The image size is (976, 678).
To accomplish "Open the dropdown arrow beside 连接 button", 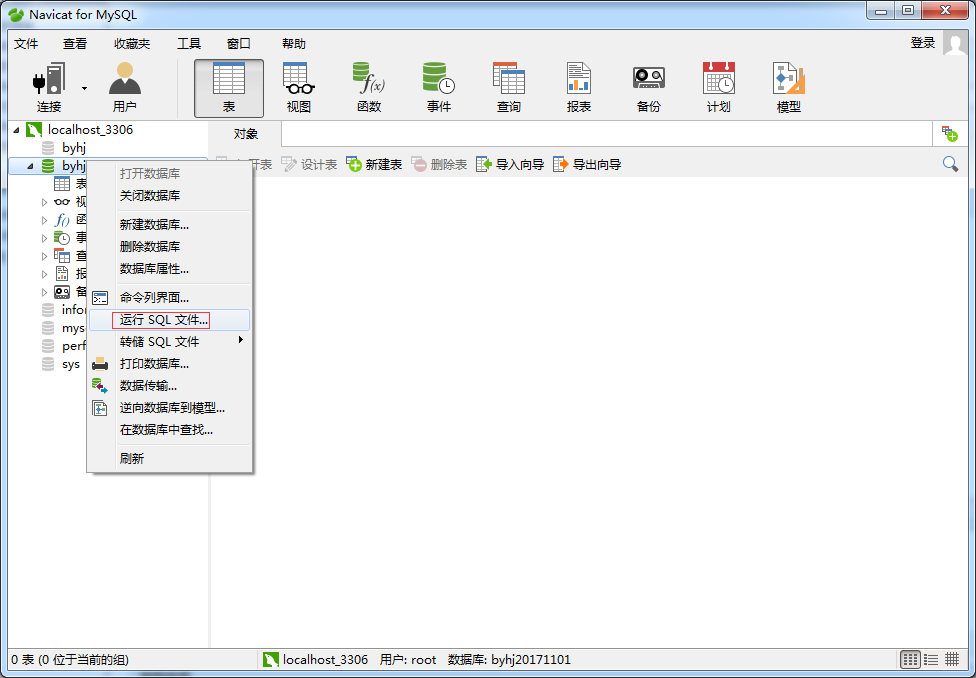I will [84, 88].
